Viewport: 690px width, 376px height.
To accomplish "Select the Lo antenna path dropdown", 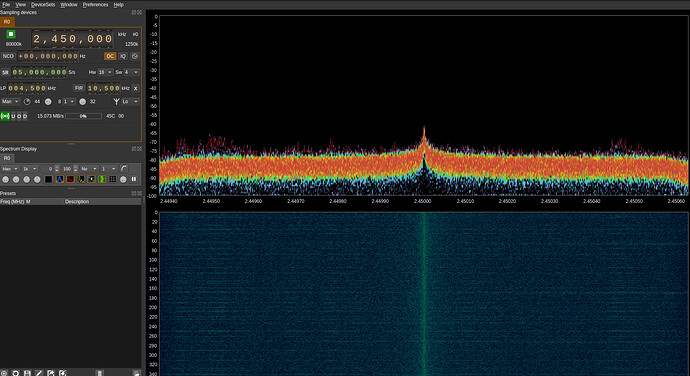I will coord(130,102).
